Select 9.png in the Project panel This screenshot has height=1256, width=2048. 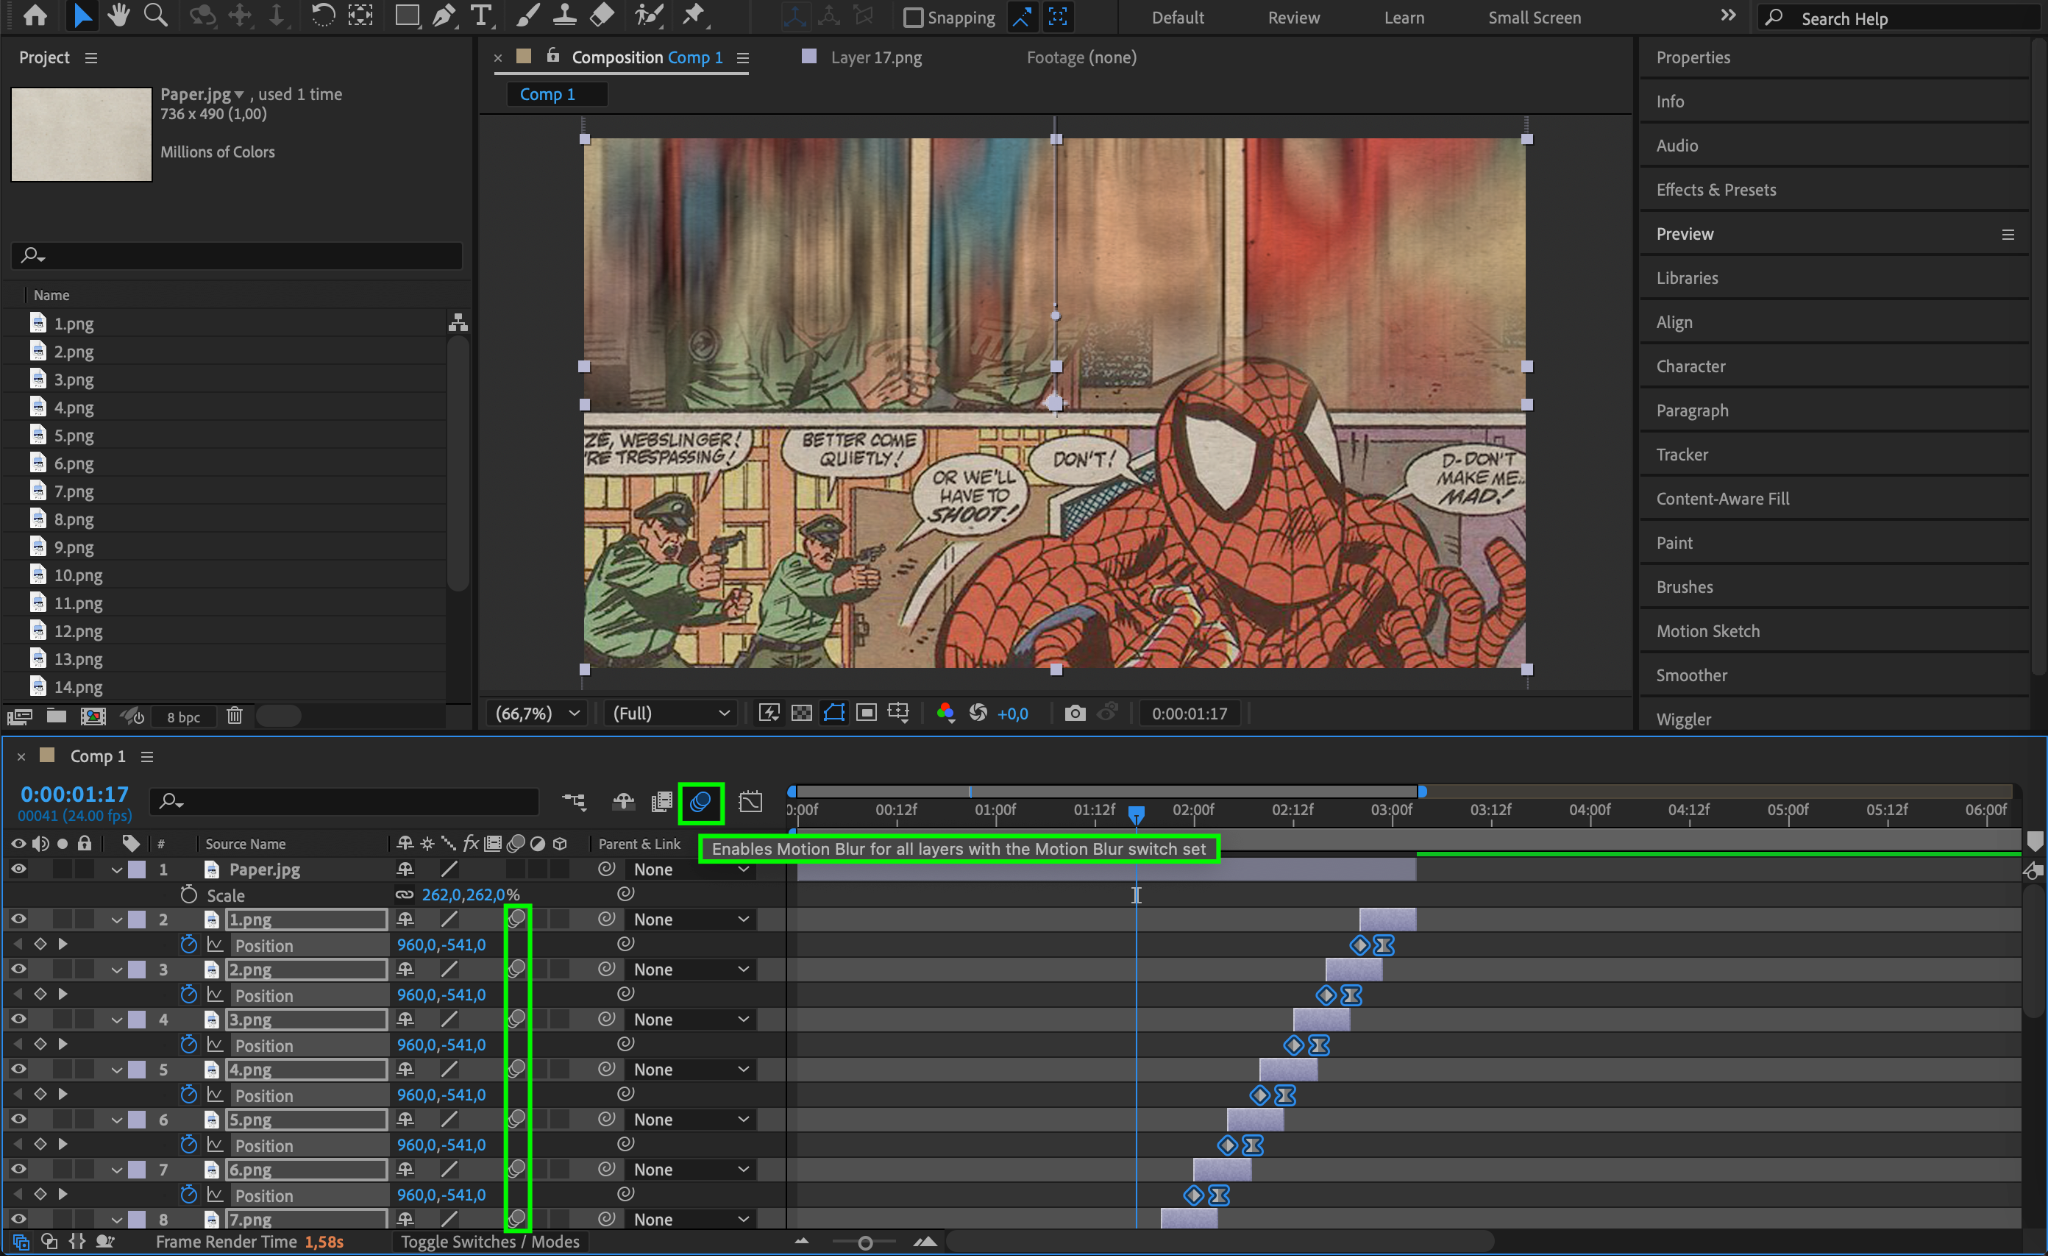[x=74, y=547]
